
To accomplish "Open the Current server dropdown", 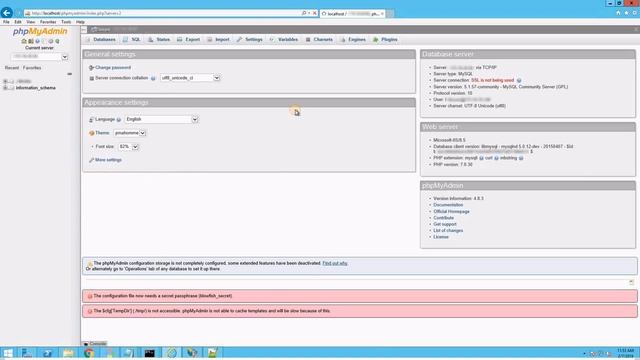I will tap(40, 57).
